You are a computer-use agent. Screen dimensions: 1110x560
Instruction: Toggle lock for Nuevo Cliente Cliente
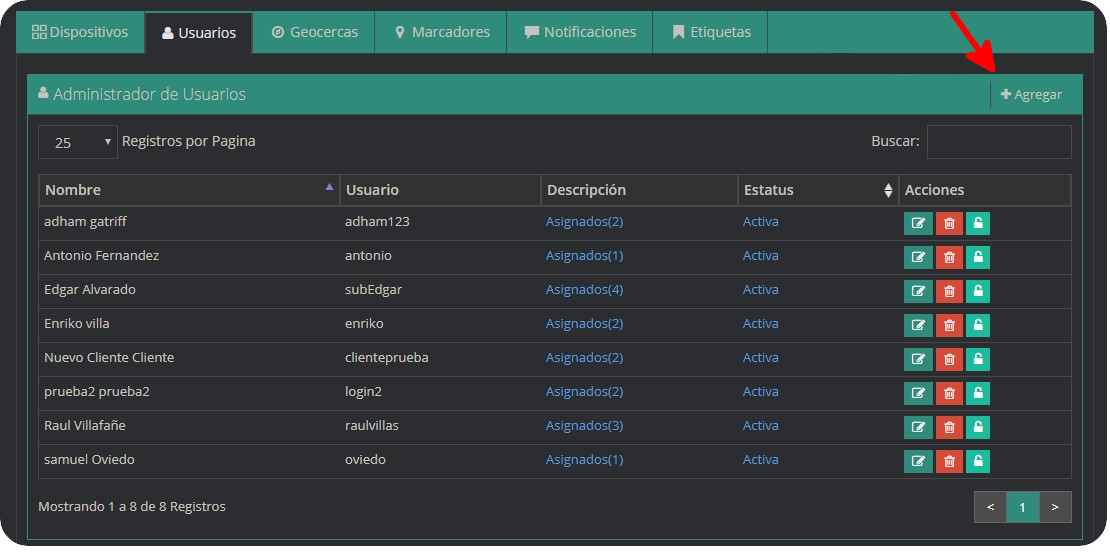(978, 359)
